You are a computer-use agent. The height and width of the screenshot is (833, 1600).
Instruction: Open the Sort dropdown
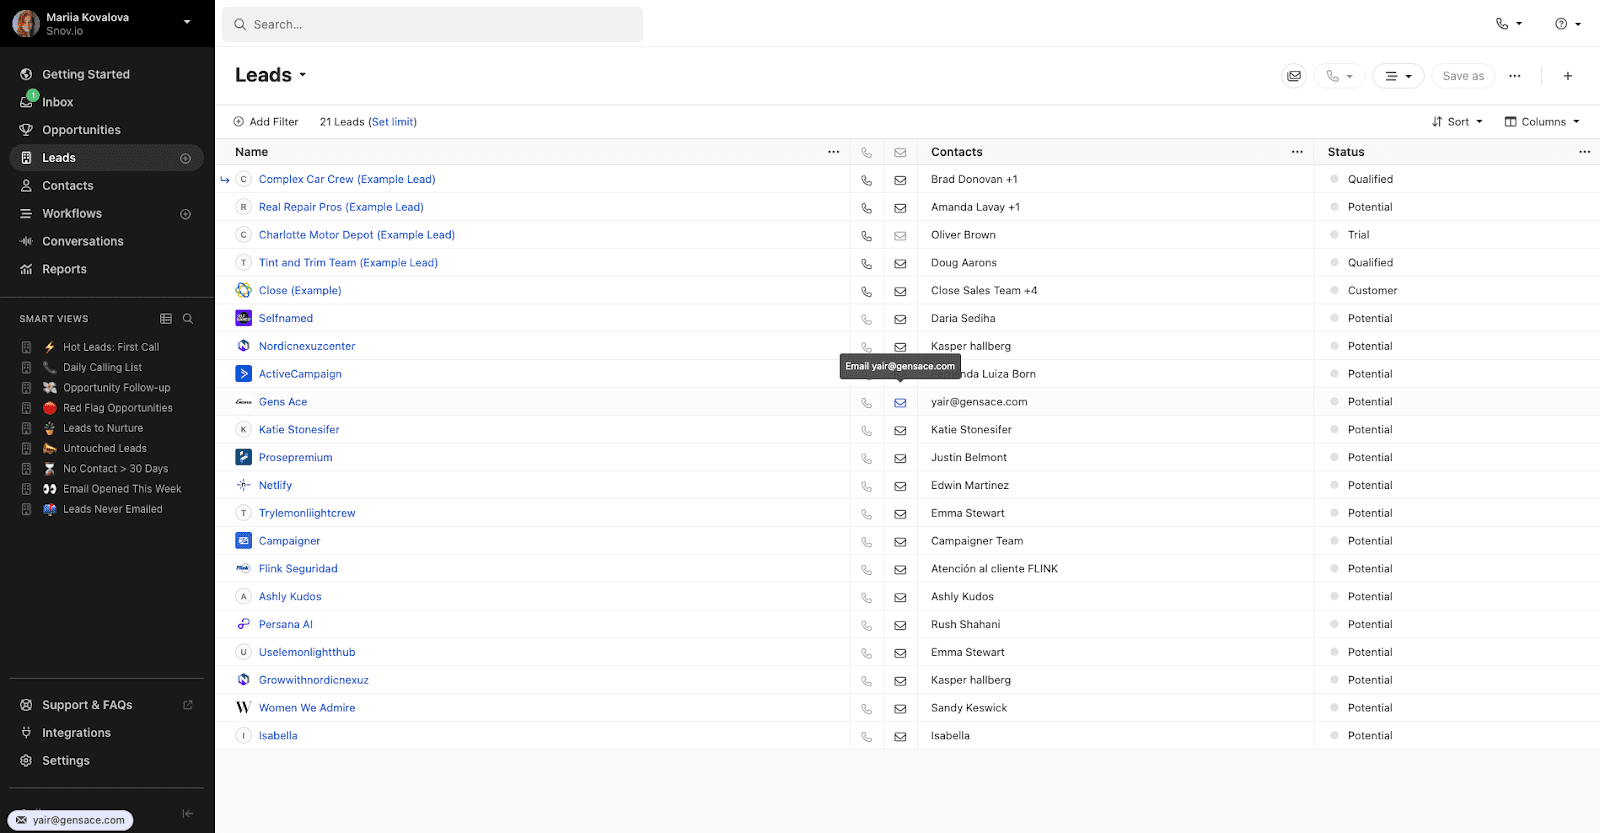[1457, 122]
